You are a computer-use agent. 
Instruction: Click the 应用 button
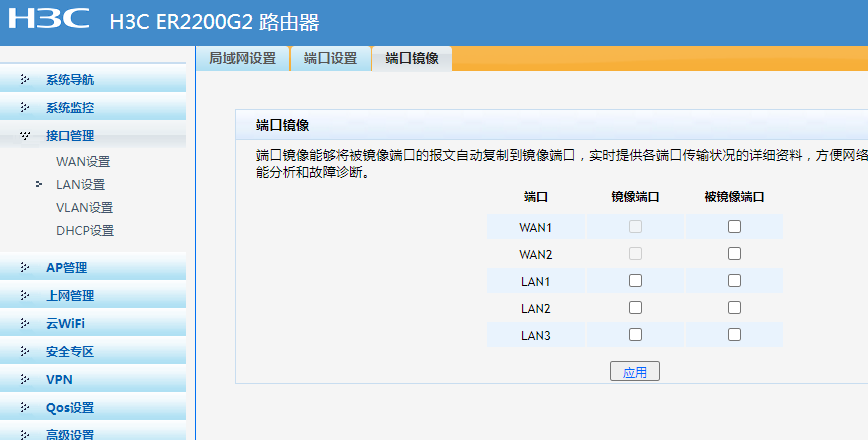(635, 372)
